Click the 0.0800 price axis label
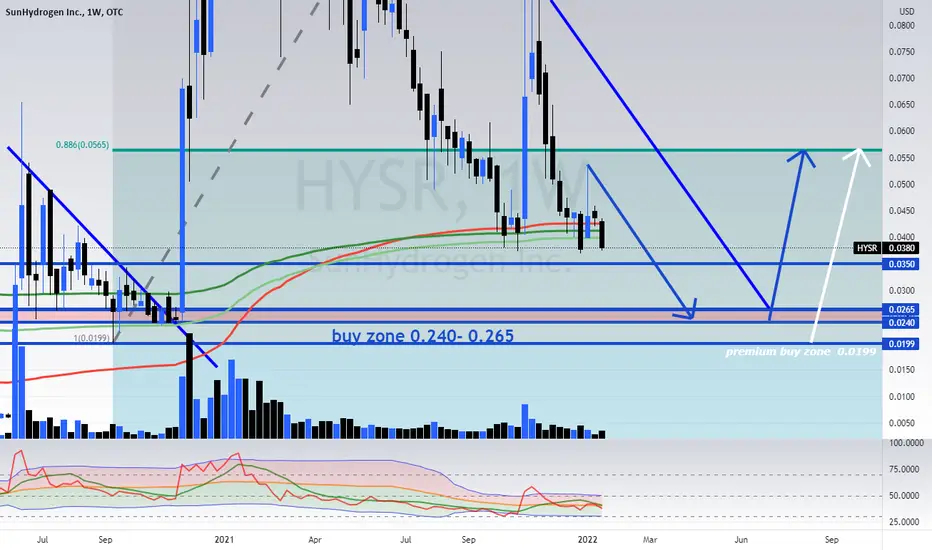The height and width of the screenshot is (550, 932). point(902,26)
